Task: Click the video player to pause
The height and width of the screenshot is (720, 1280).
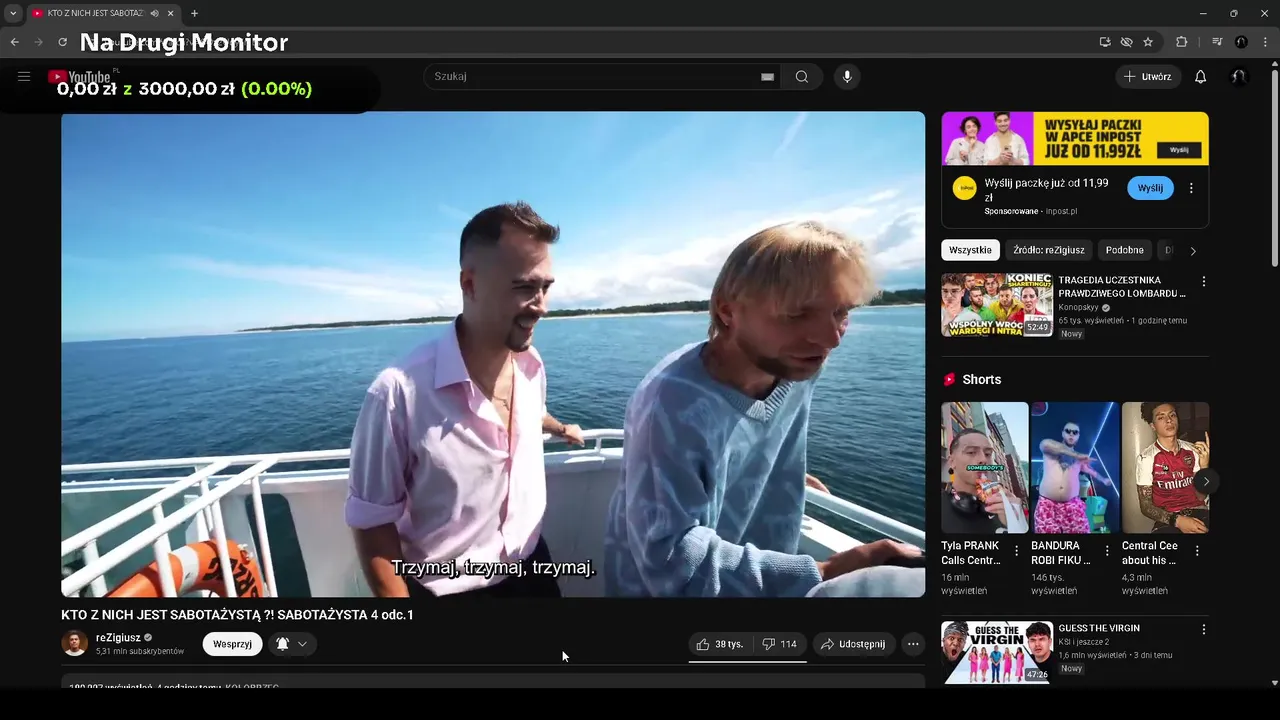Action: tap(493, 354)
